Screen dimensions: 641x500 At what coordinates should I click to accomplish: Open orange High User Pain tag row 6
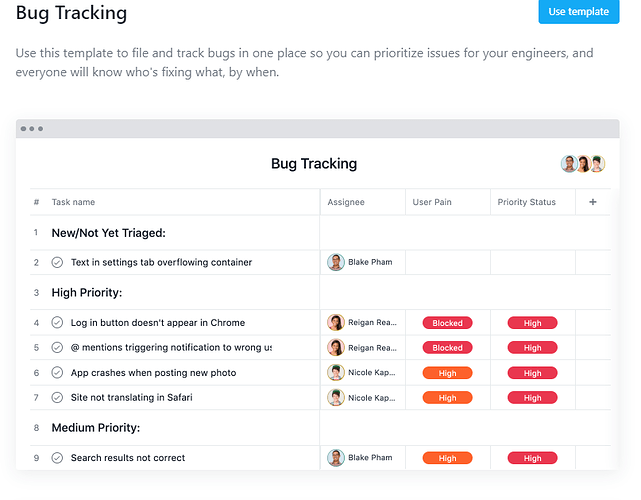pos(447,373)
